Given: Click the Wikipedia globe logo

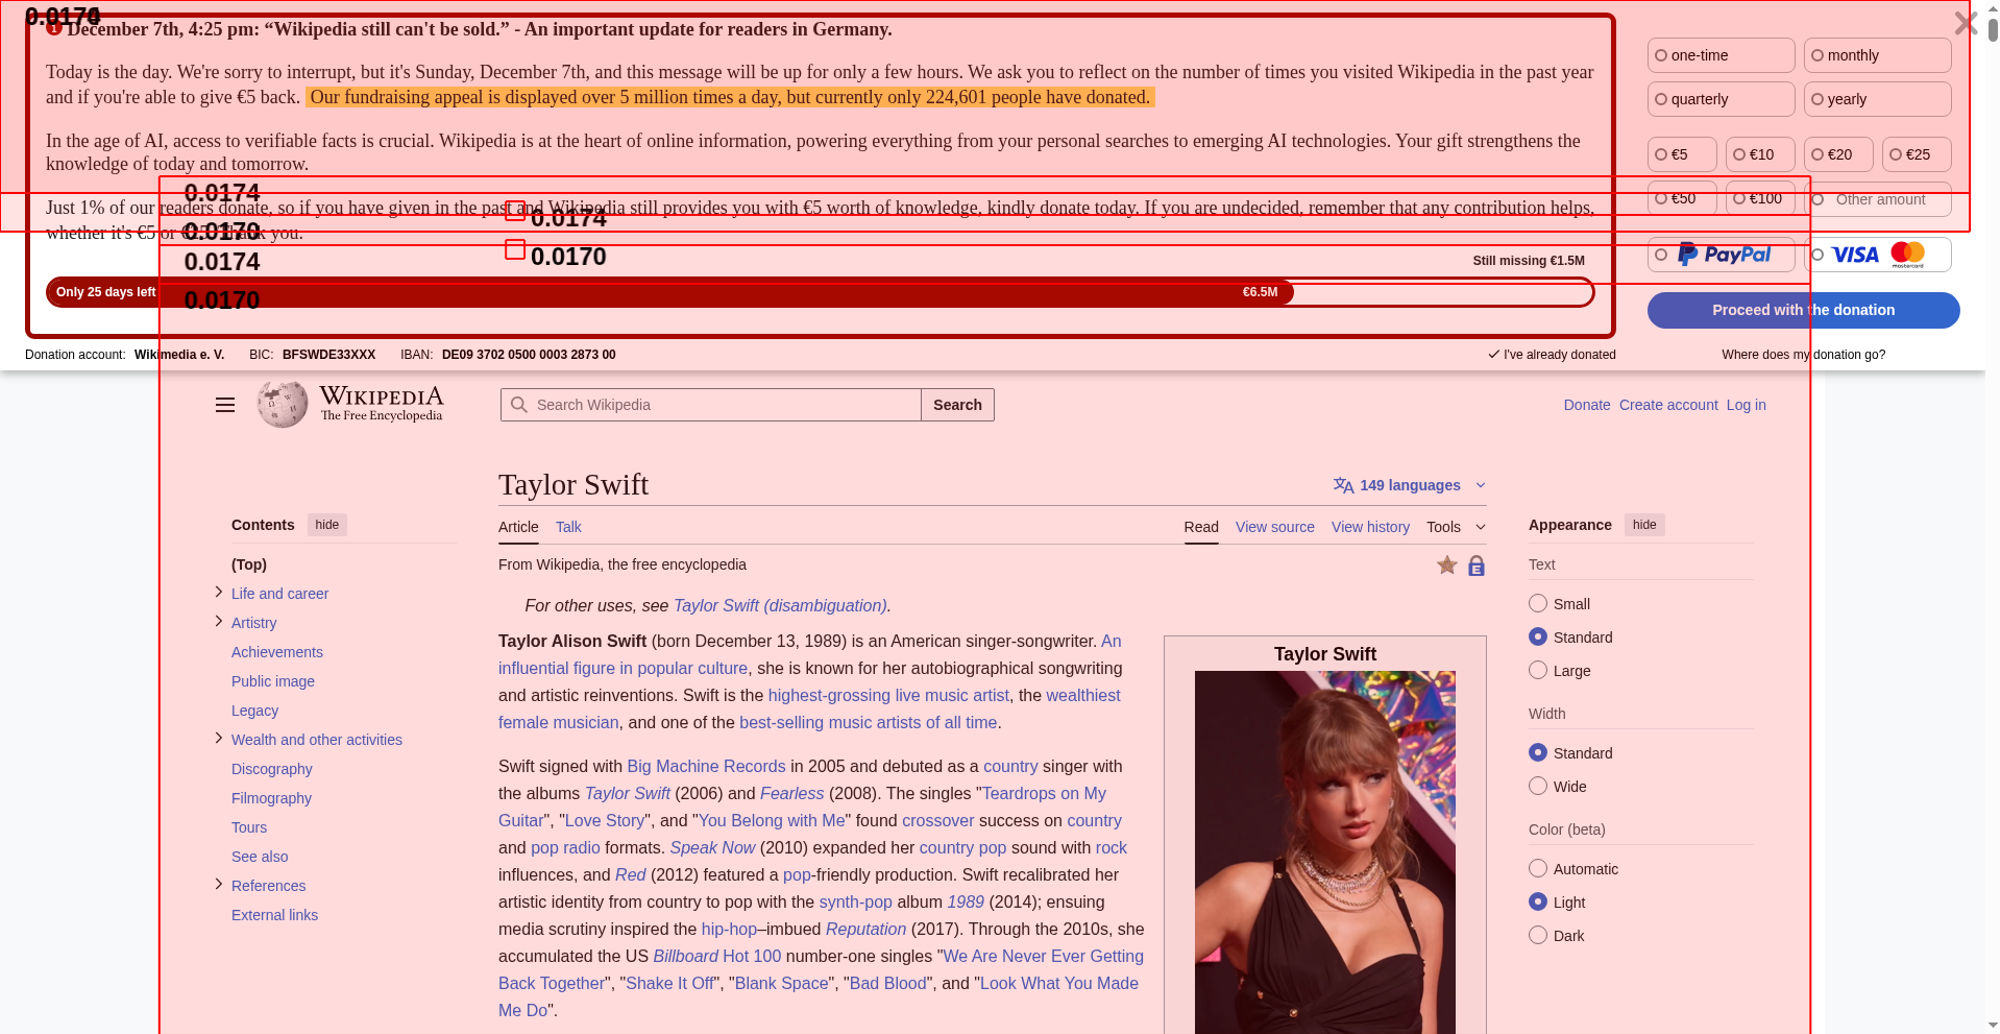Looking at the screenshot, I should 282,404.
